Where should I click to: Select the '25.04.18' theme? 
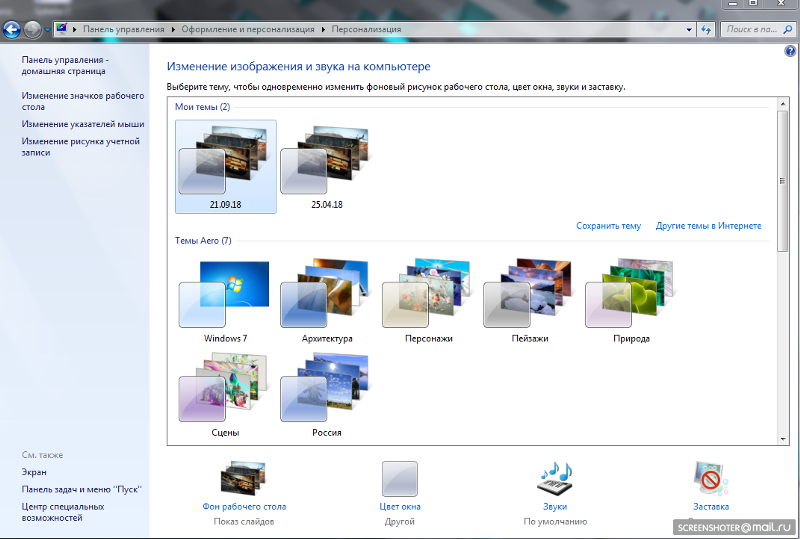[x=327, y=166]
